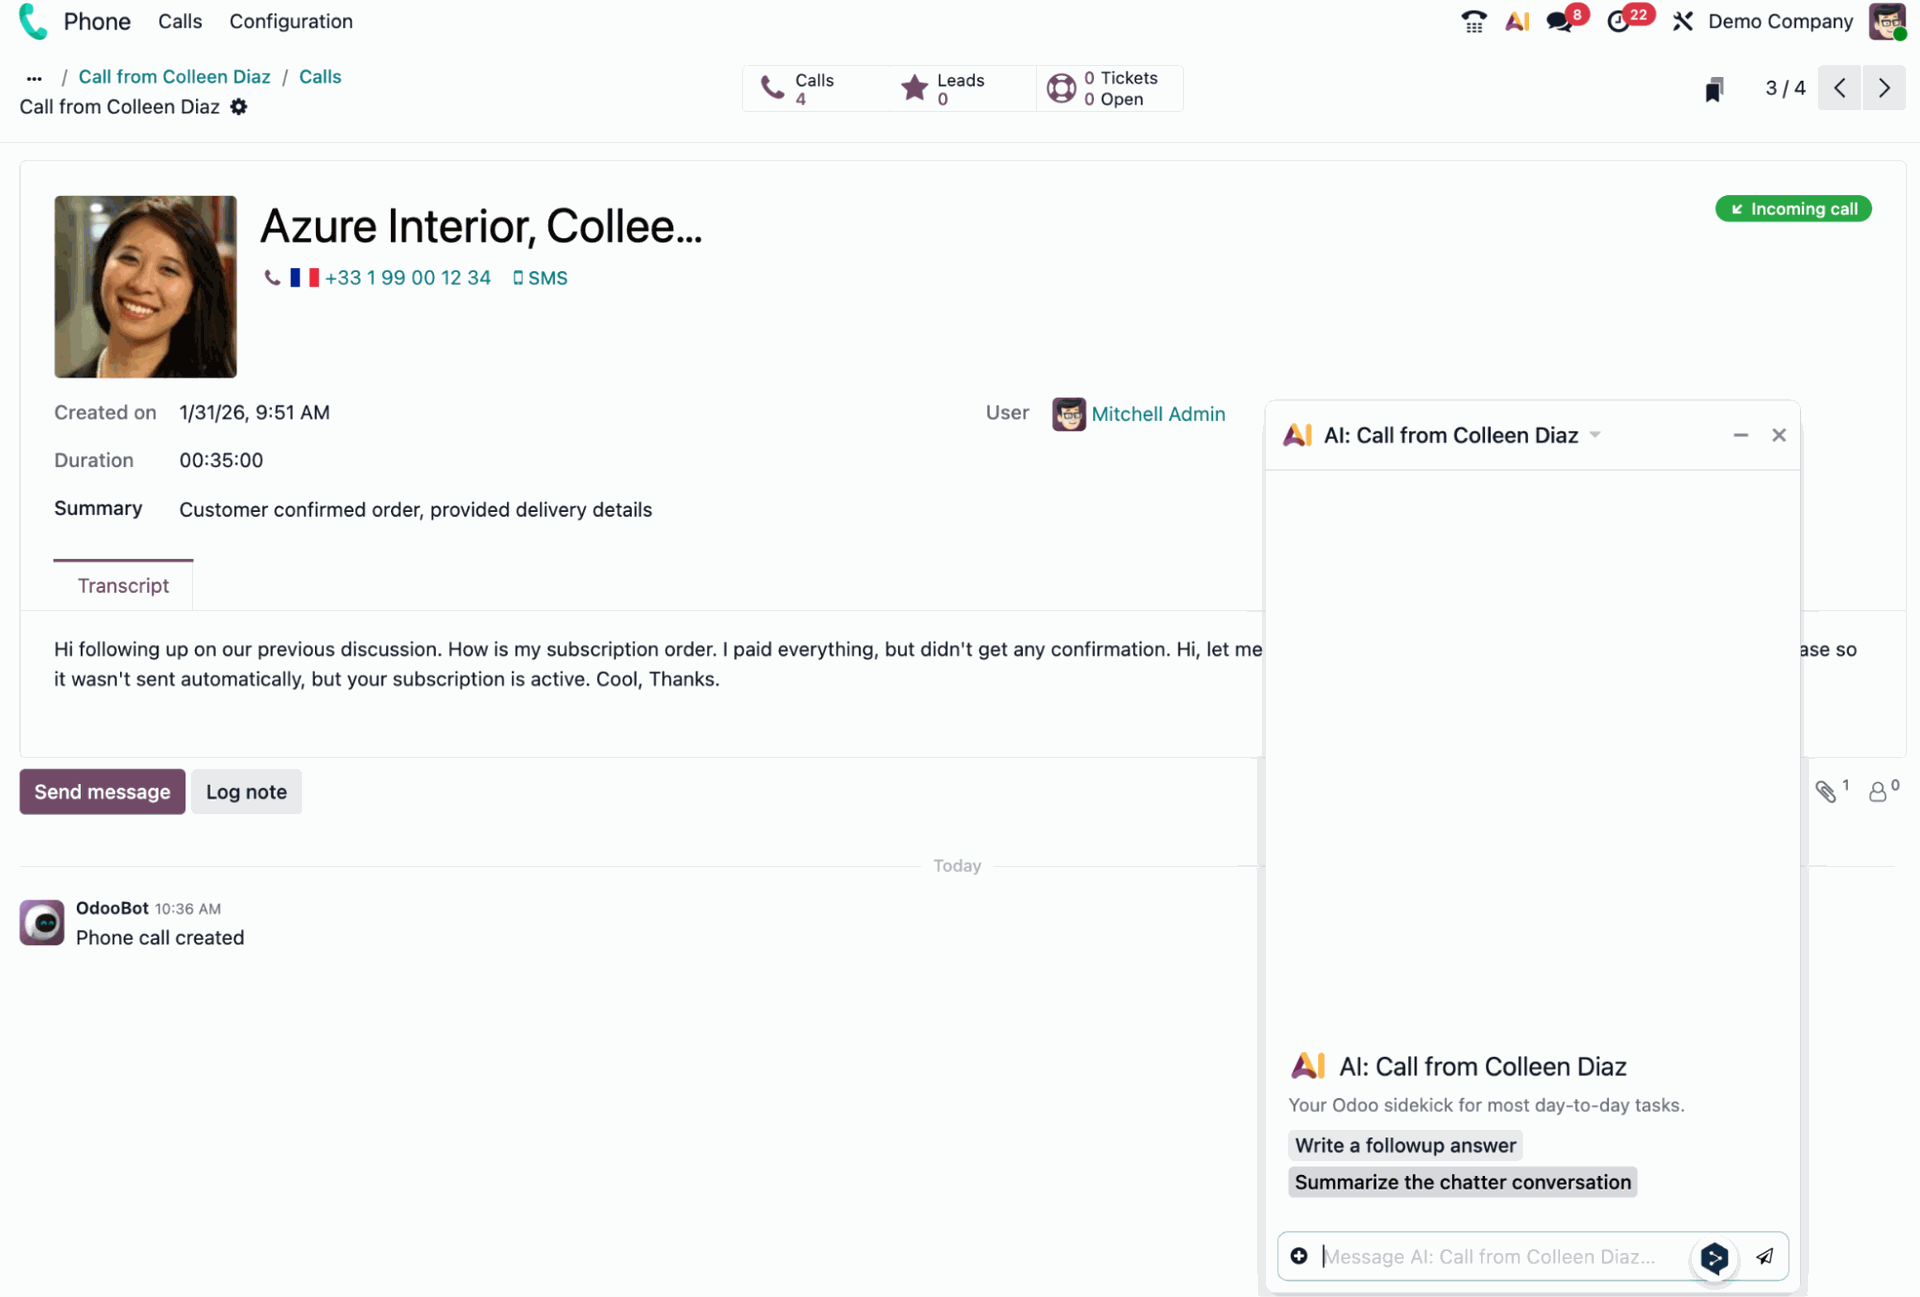Image resolution: width=1920 pixels, height=1297 pixels.
Task: Click the bookmark icon near the record pager
Action: click(1714, 89)
